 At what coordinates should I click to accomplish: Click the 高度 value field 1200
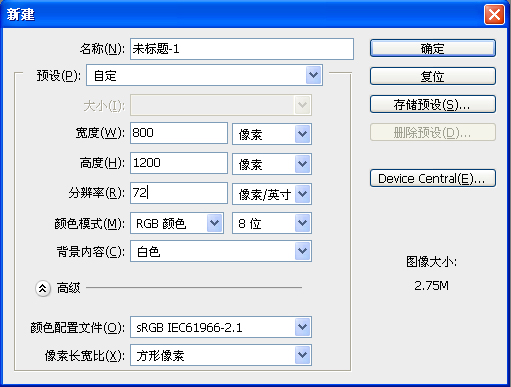(179, 163)
